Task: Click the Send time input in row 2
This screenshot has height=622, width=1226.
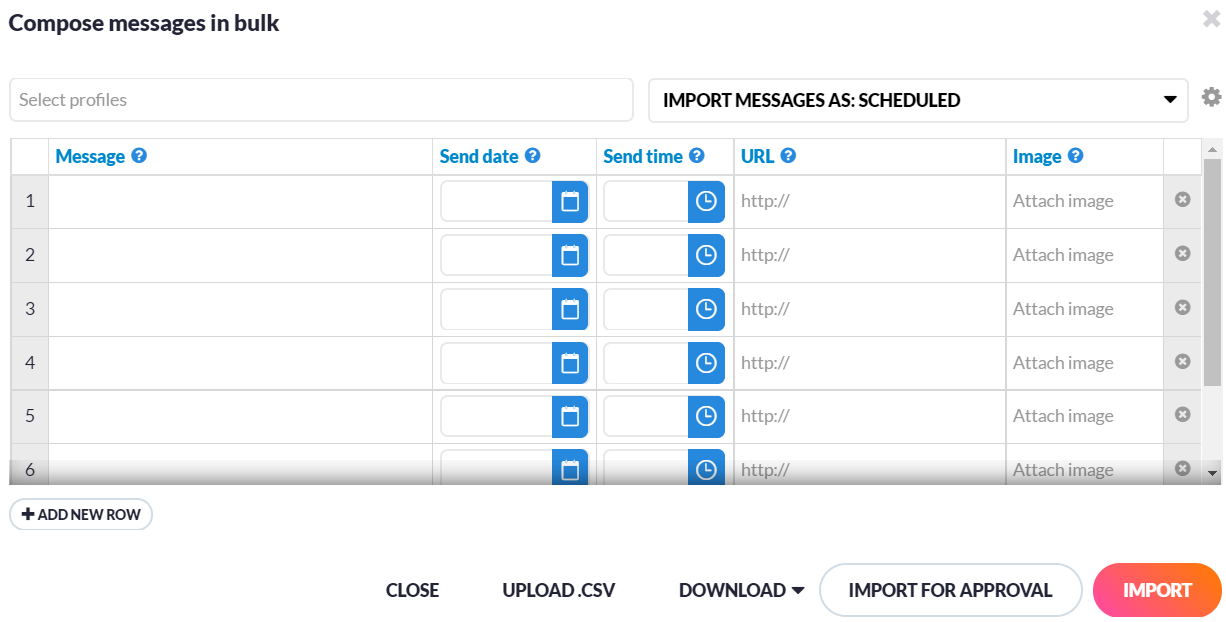Action: [x=646, y=255]
